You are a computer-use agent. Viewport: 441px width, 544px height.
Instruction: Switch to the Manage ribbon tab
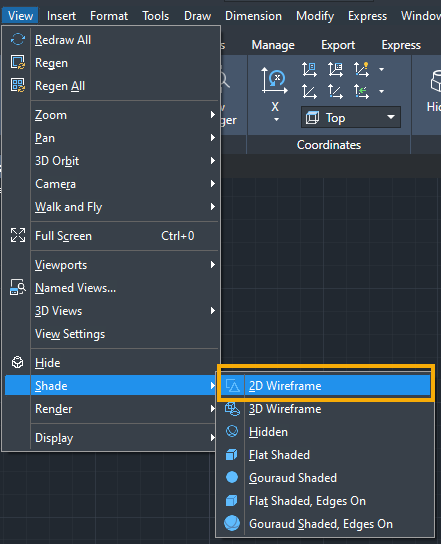click(273, 45)
